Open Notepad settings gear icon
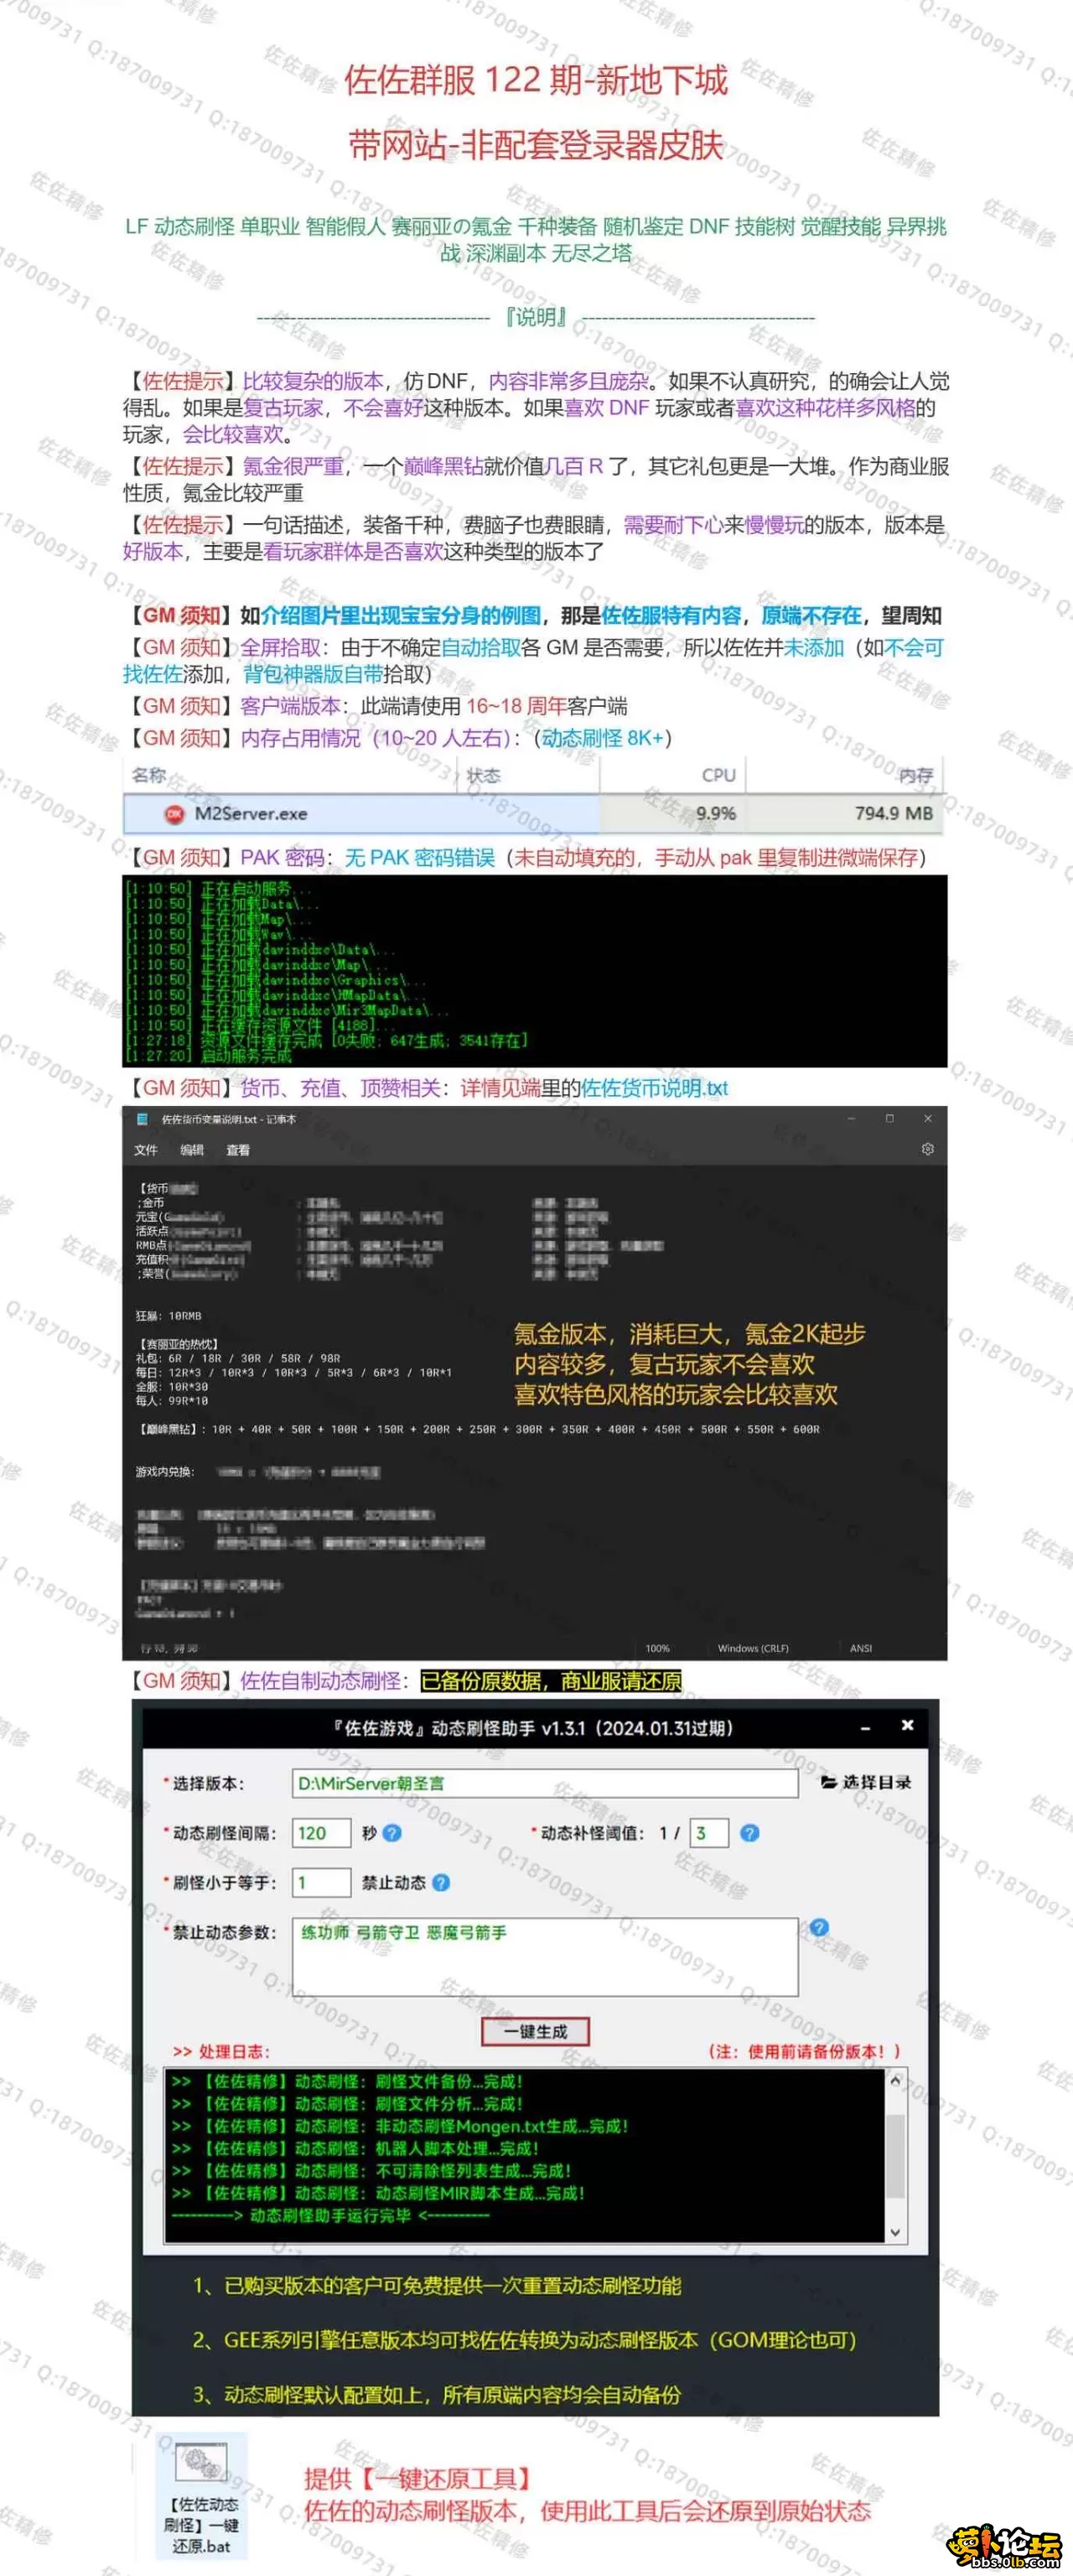 pyautogui.click(x=927, y=1149)
